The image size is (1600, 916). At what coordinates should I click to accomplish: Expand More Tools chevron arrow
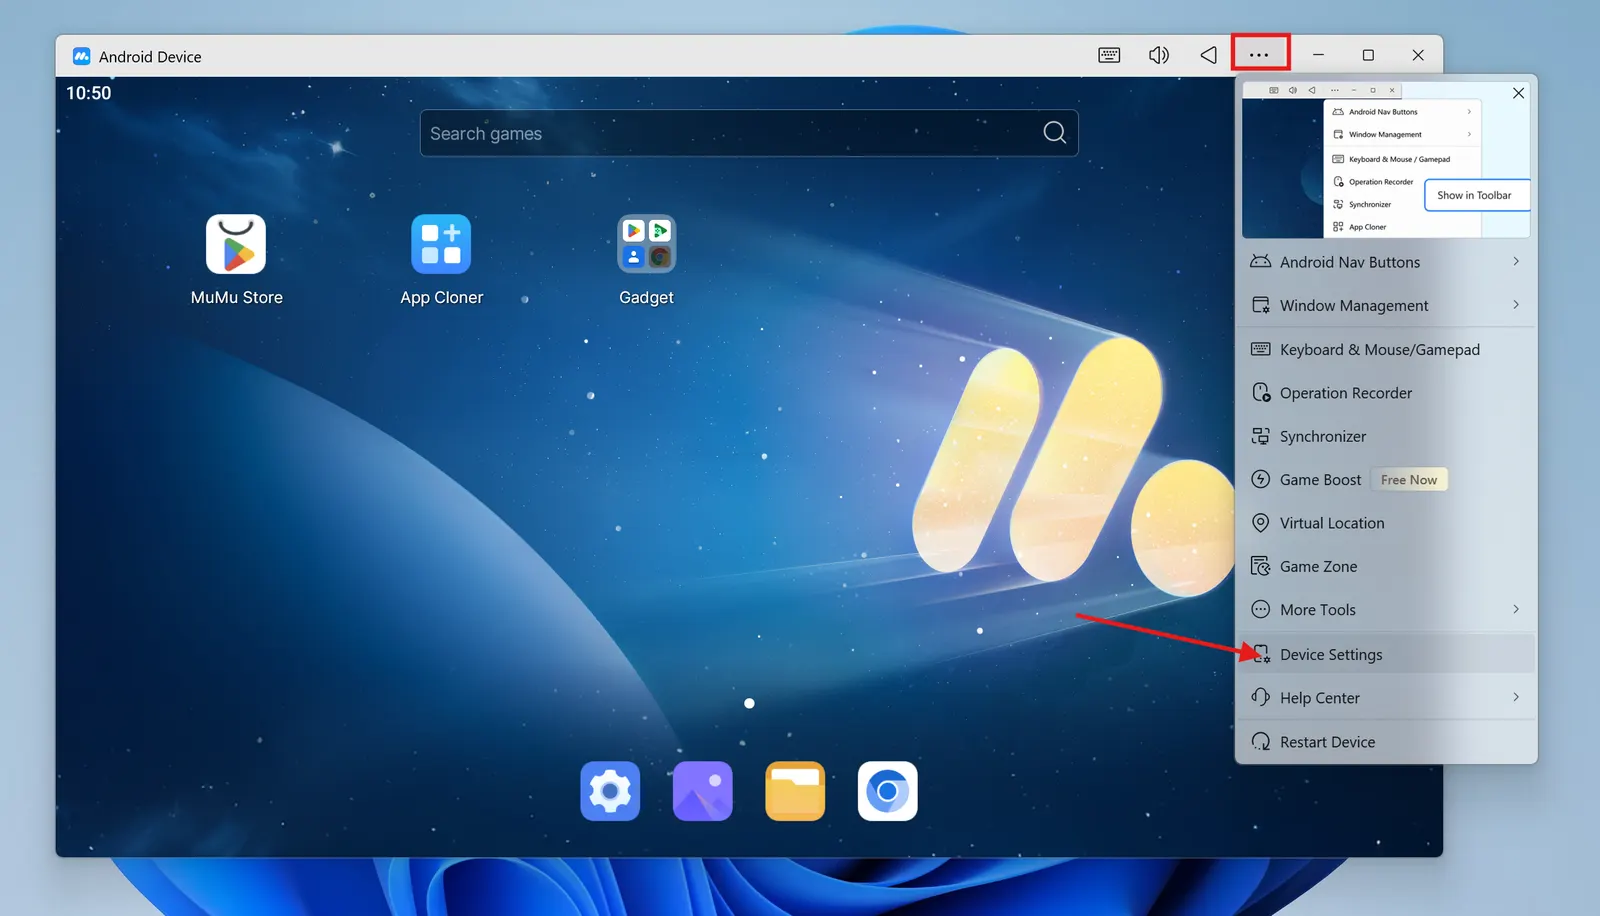click(x=1516, y=609)
